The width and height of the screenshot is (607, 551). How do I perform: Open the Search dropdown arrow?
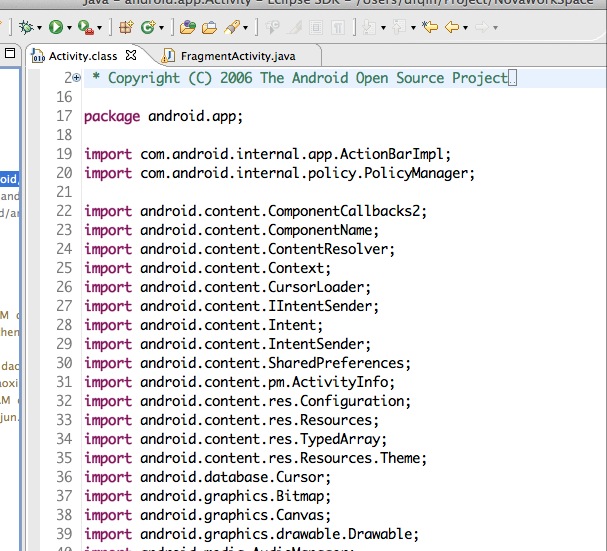point(245,28)
